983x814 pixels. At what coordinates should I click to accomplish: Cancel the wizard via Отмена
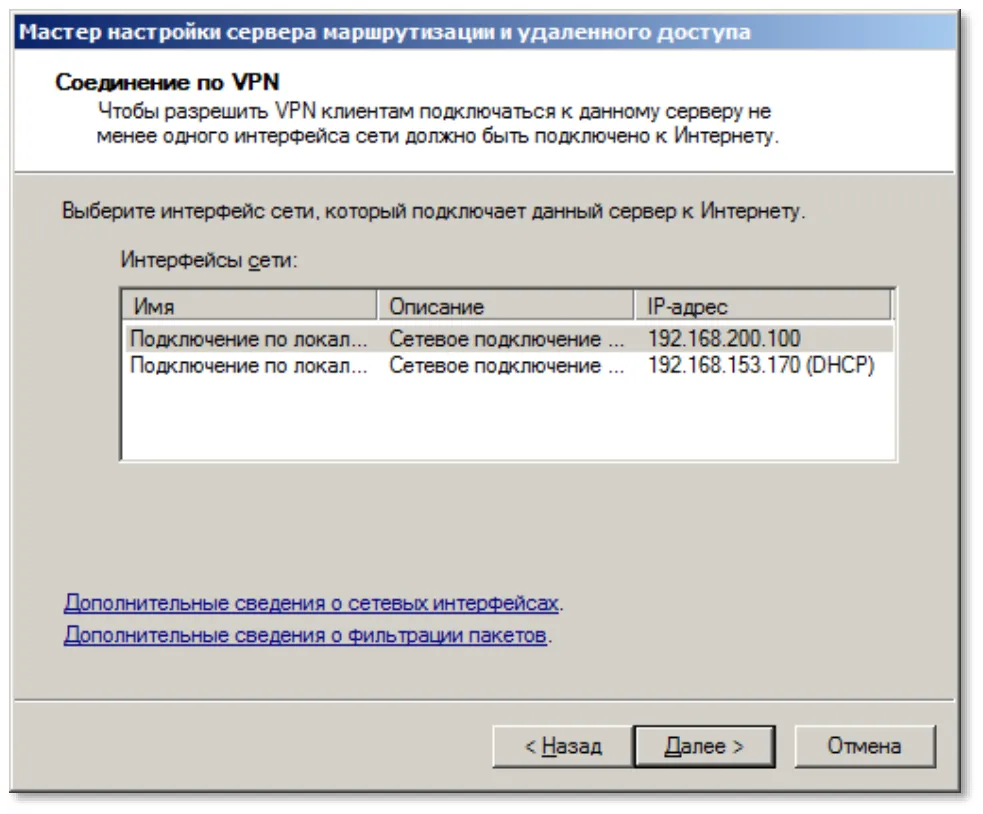coord(865,746)
